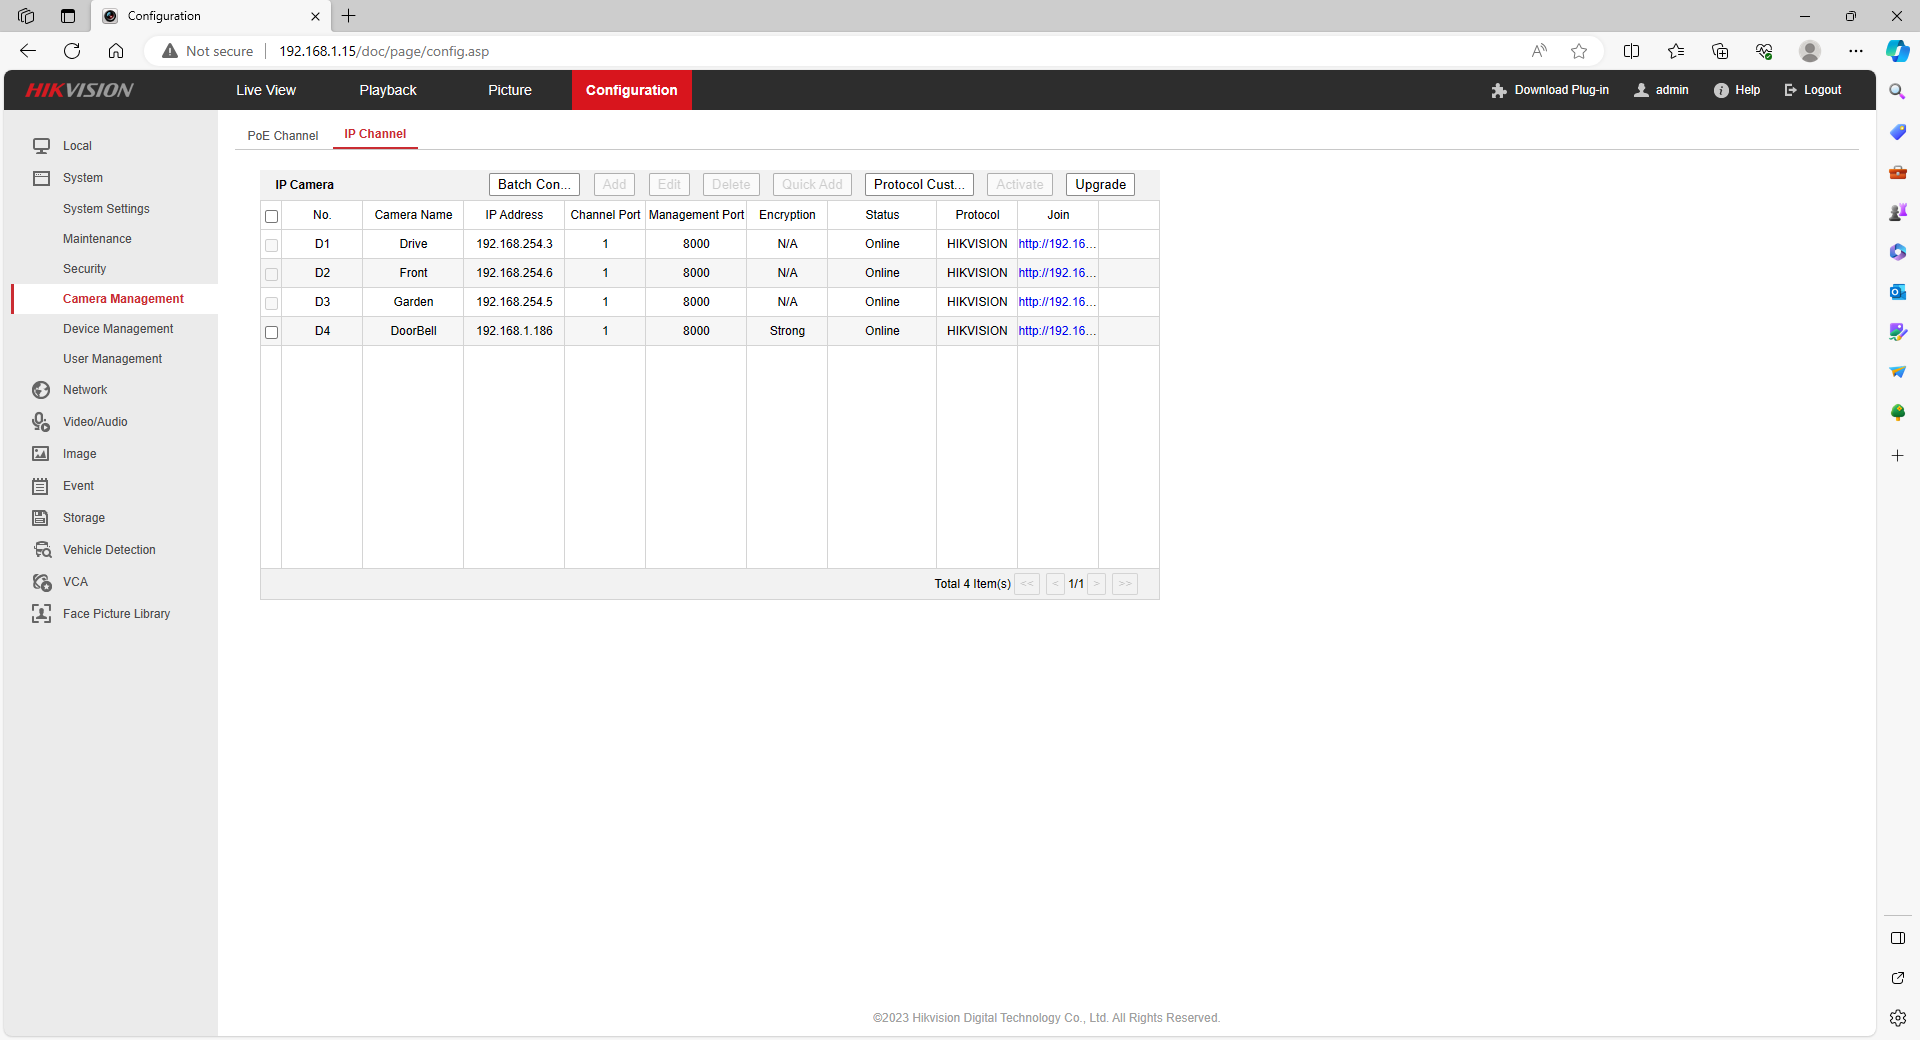Click the Video/Audio sidebar icon

[41, 422]
